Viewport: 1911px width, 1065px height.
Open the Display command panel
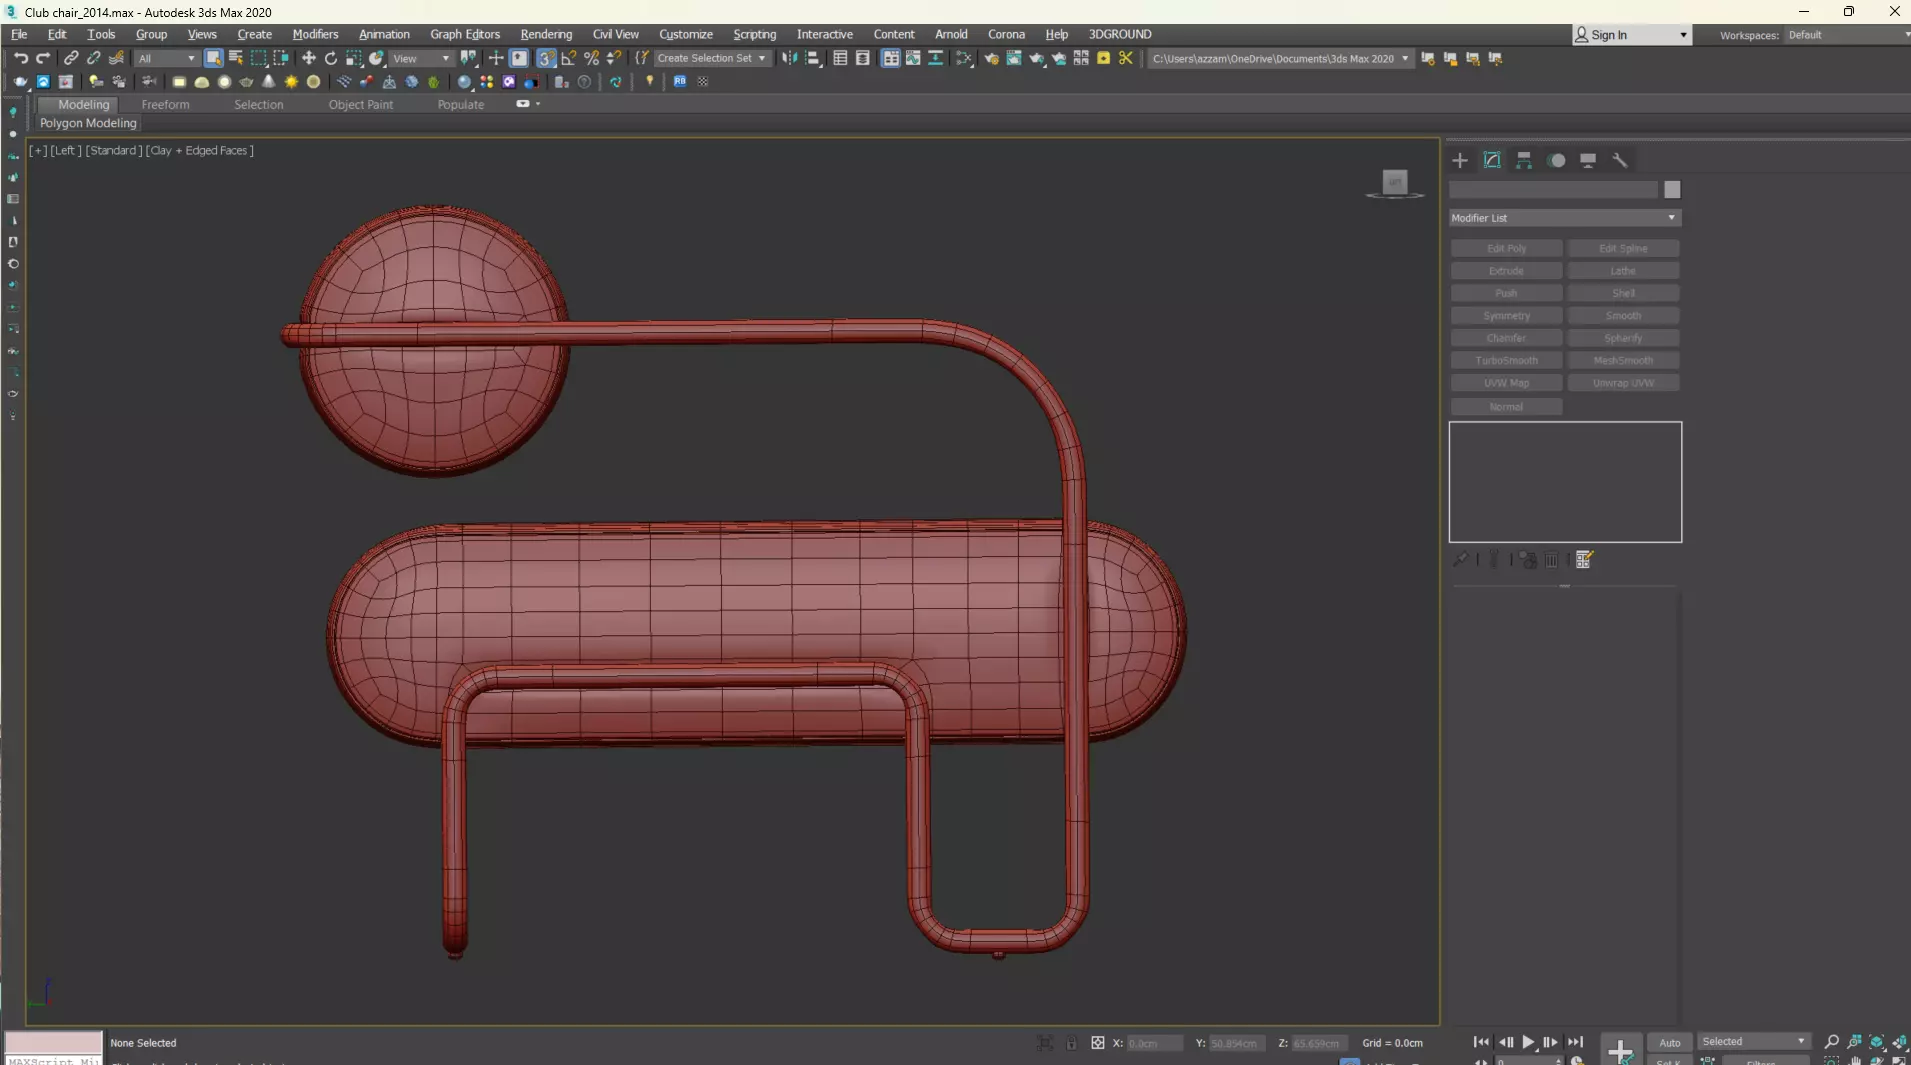1588,160
